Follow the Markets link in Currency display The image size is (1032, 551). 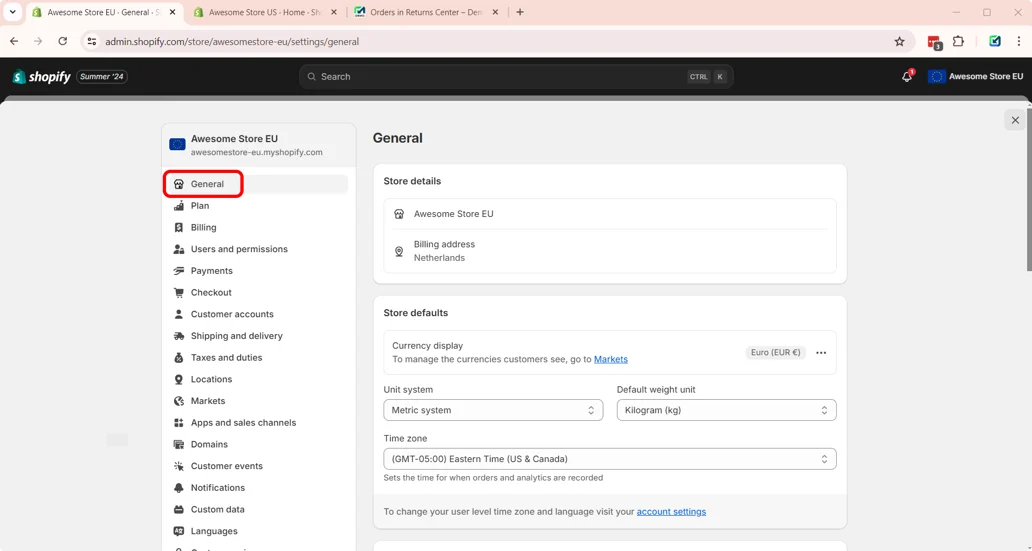(611, 359)
